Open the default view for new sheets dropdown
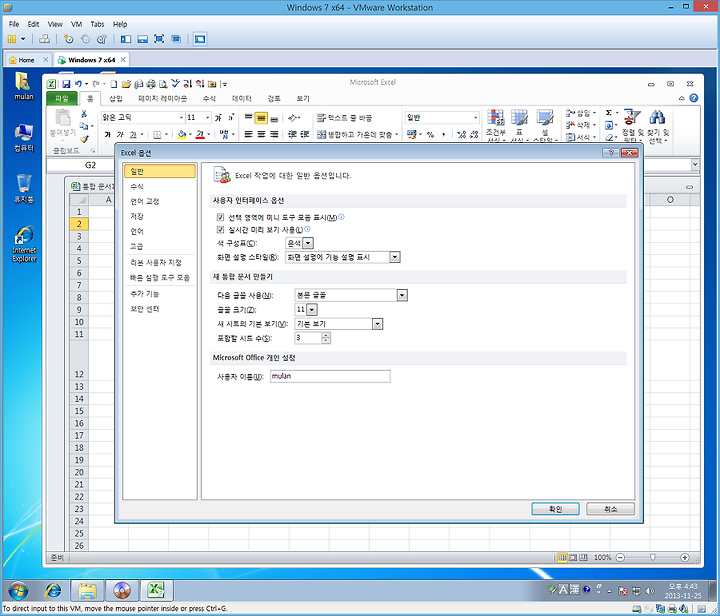 (x=377, y=324)
